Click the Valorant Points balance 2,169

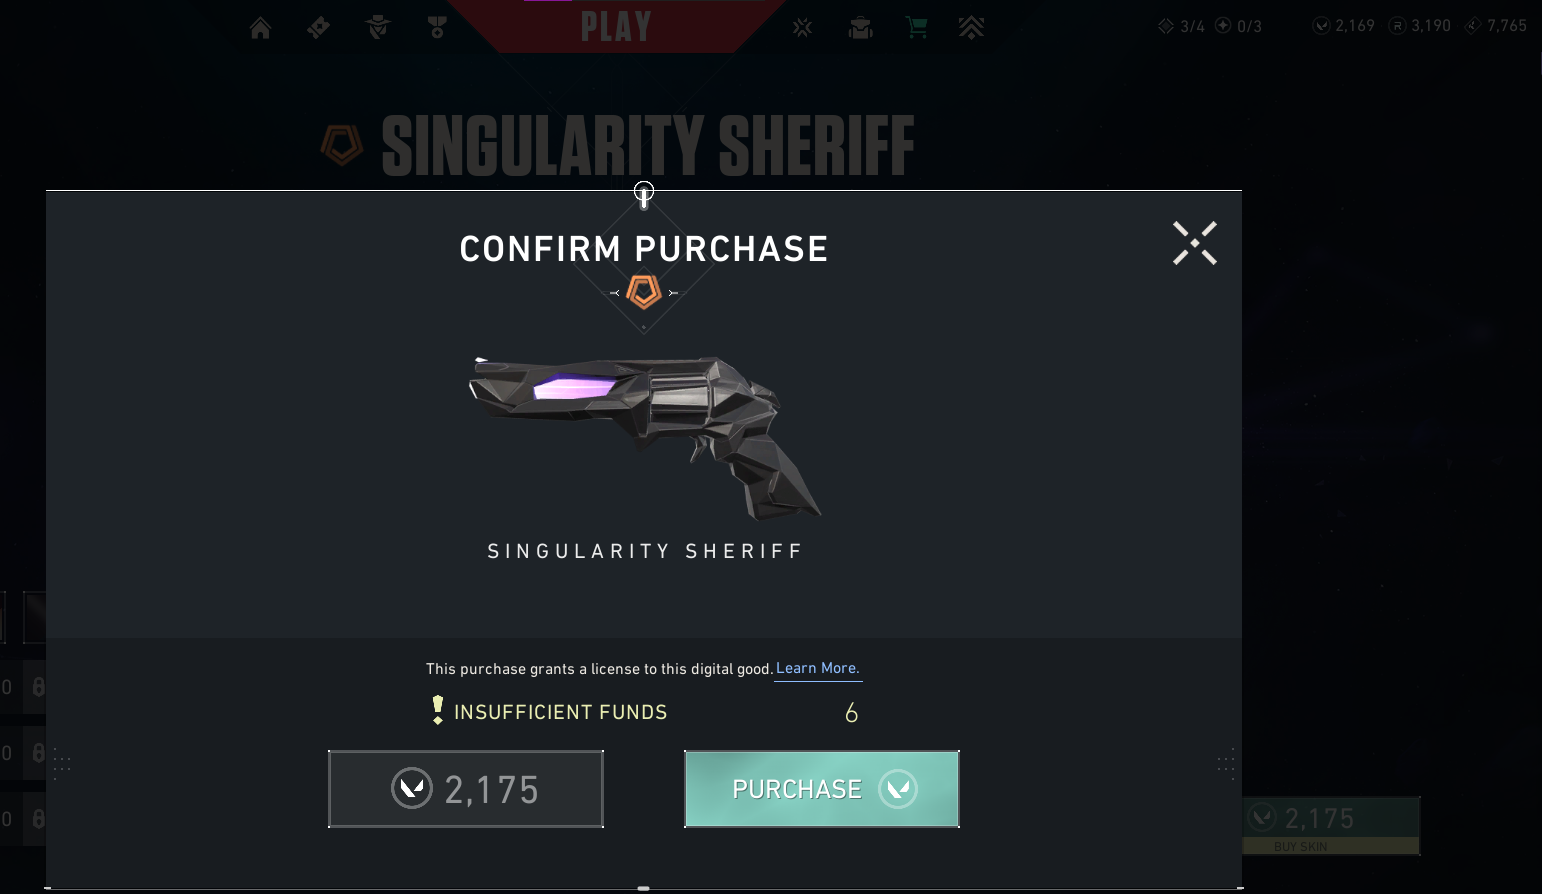(1344, 26)
